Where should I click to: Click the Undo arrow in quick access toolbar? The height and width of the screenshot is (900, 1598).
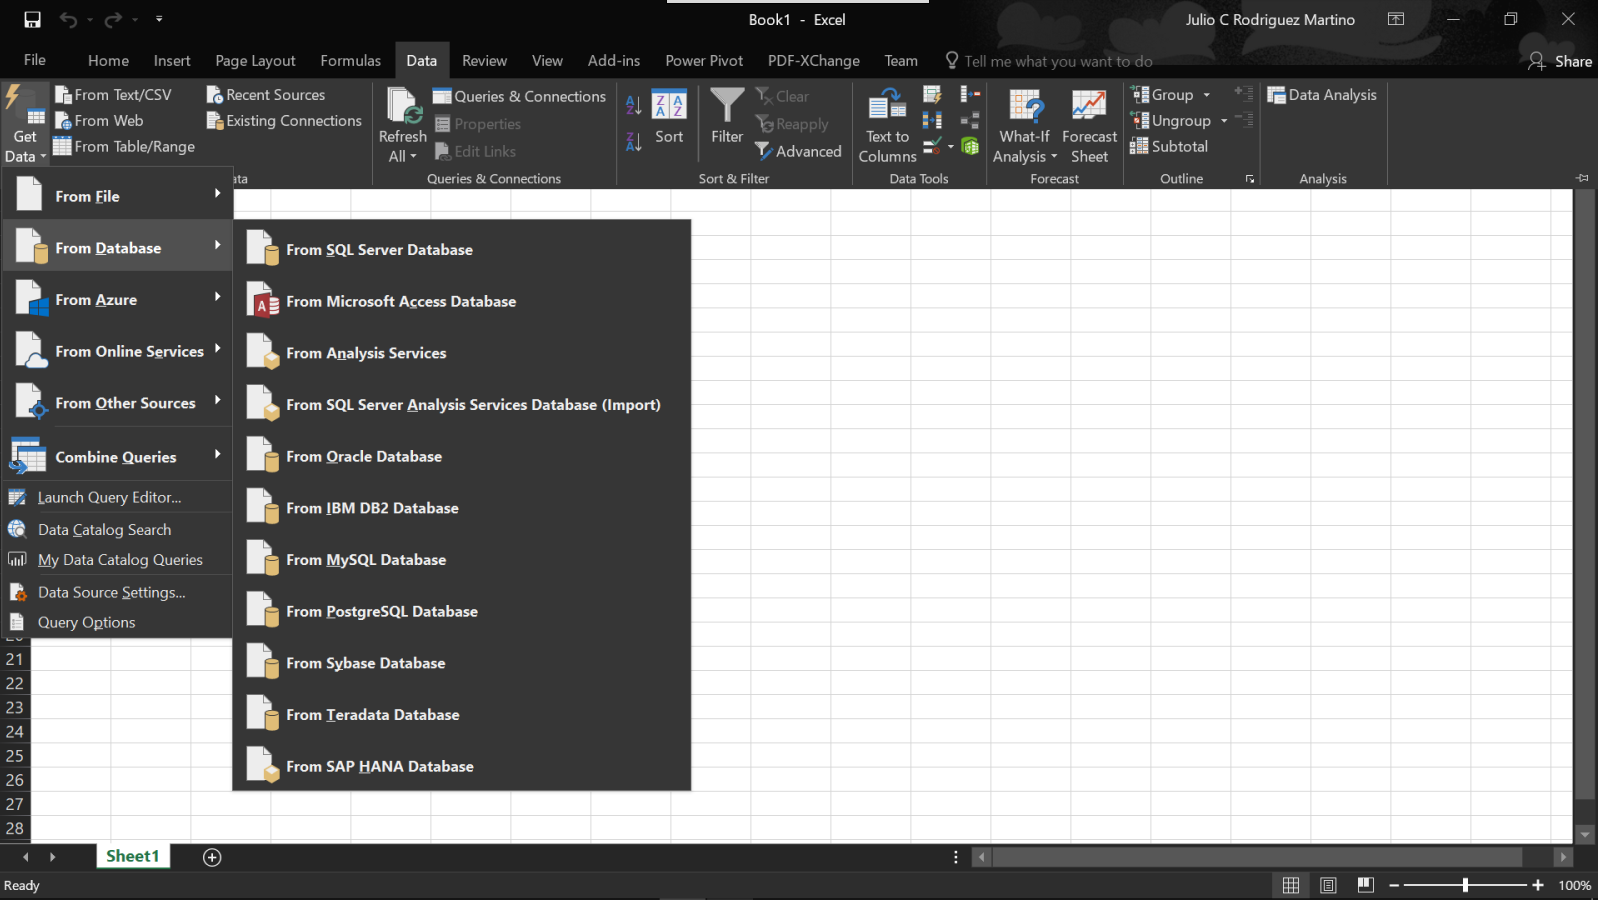point(68,19)
